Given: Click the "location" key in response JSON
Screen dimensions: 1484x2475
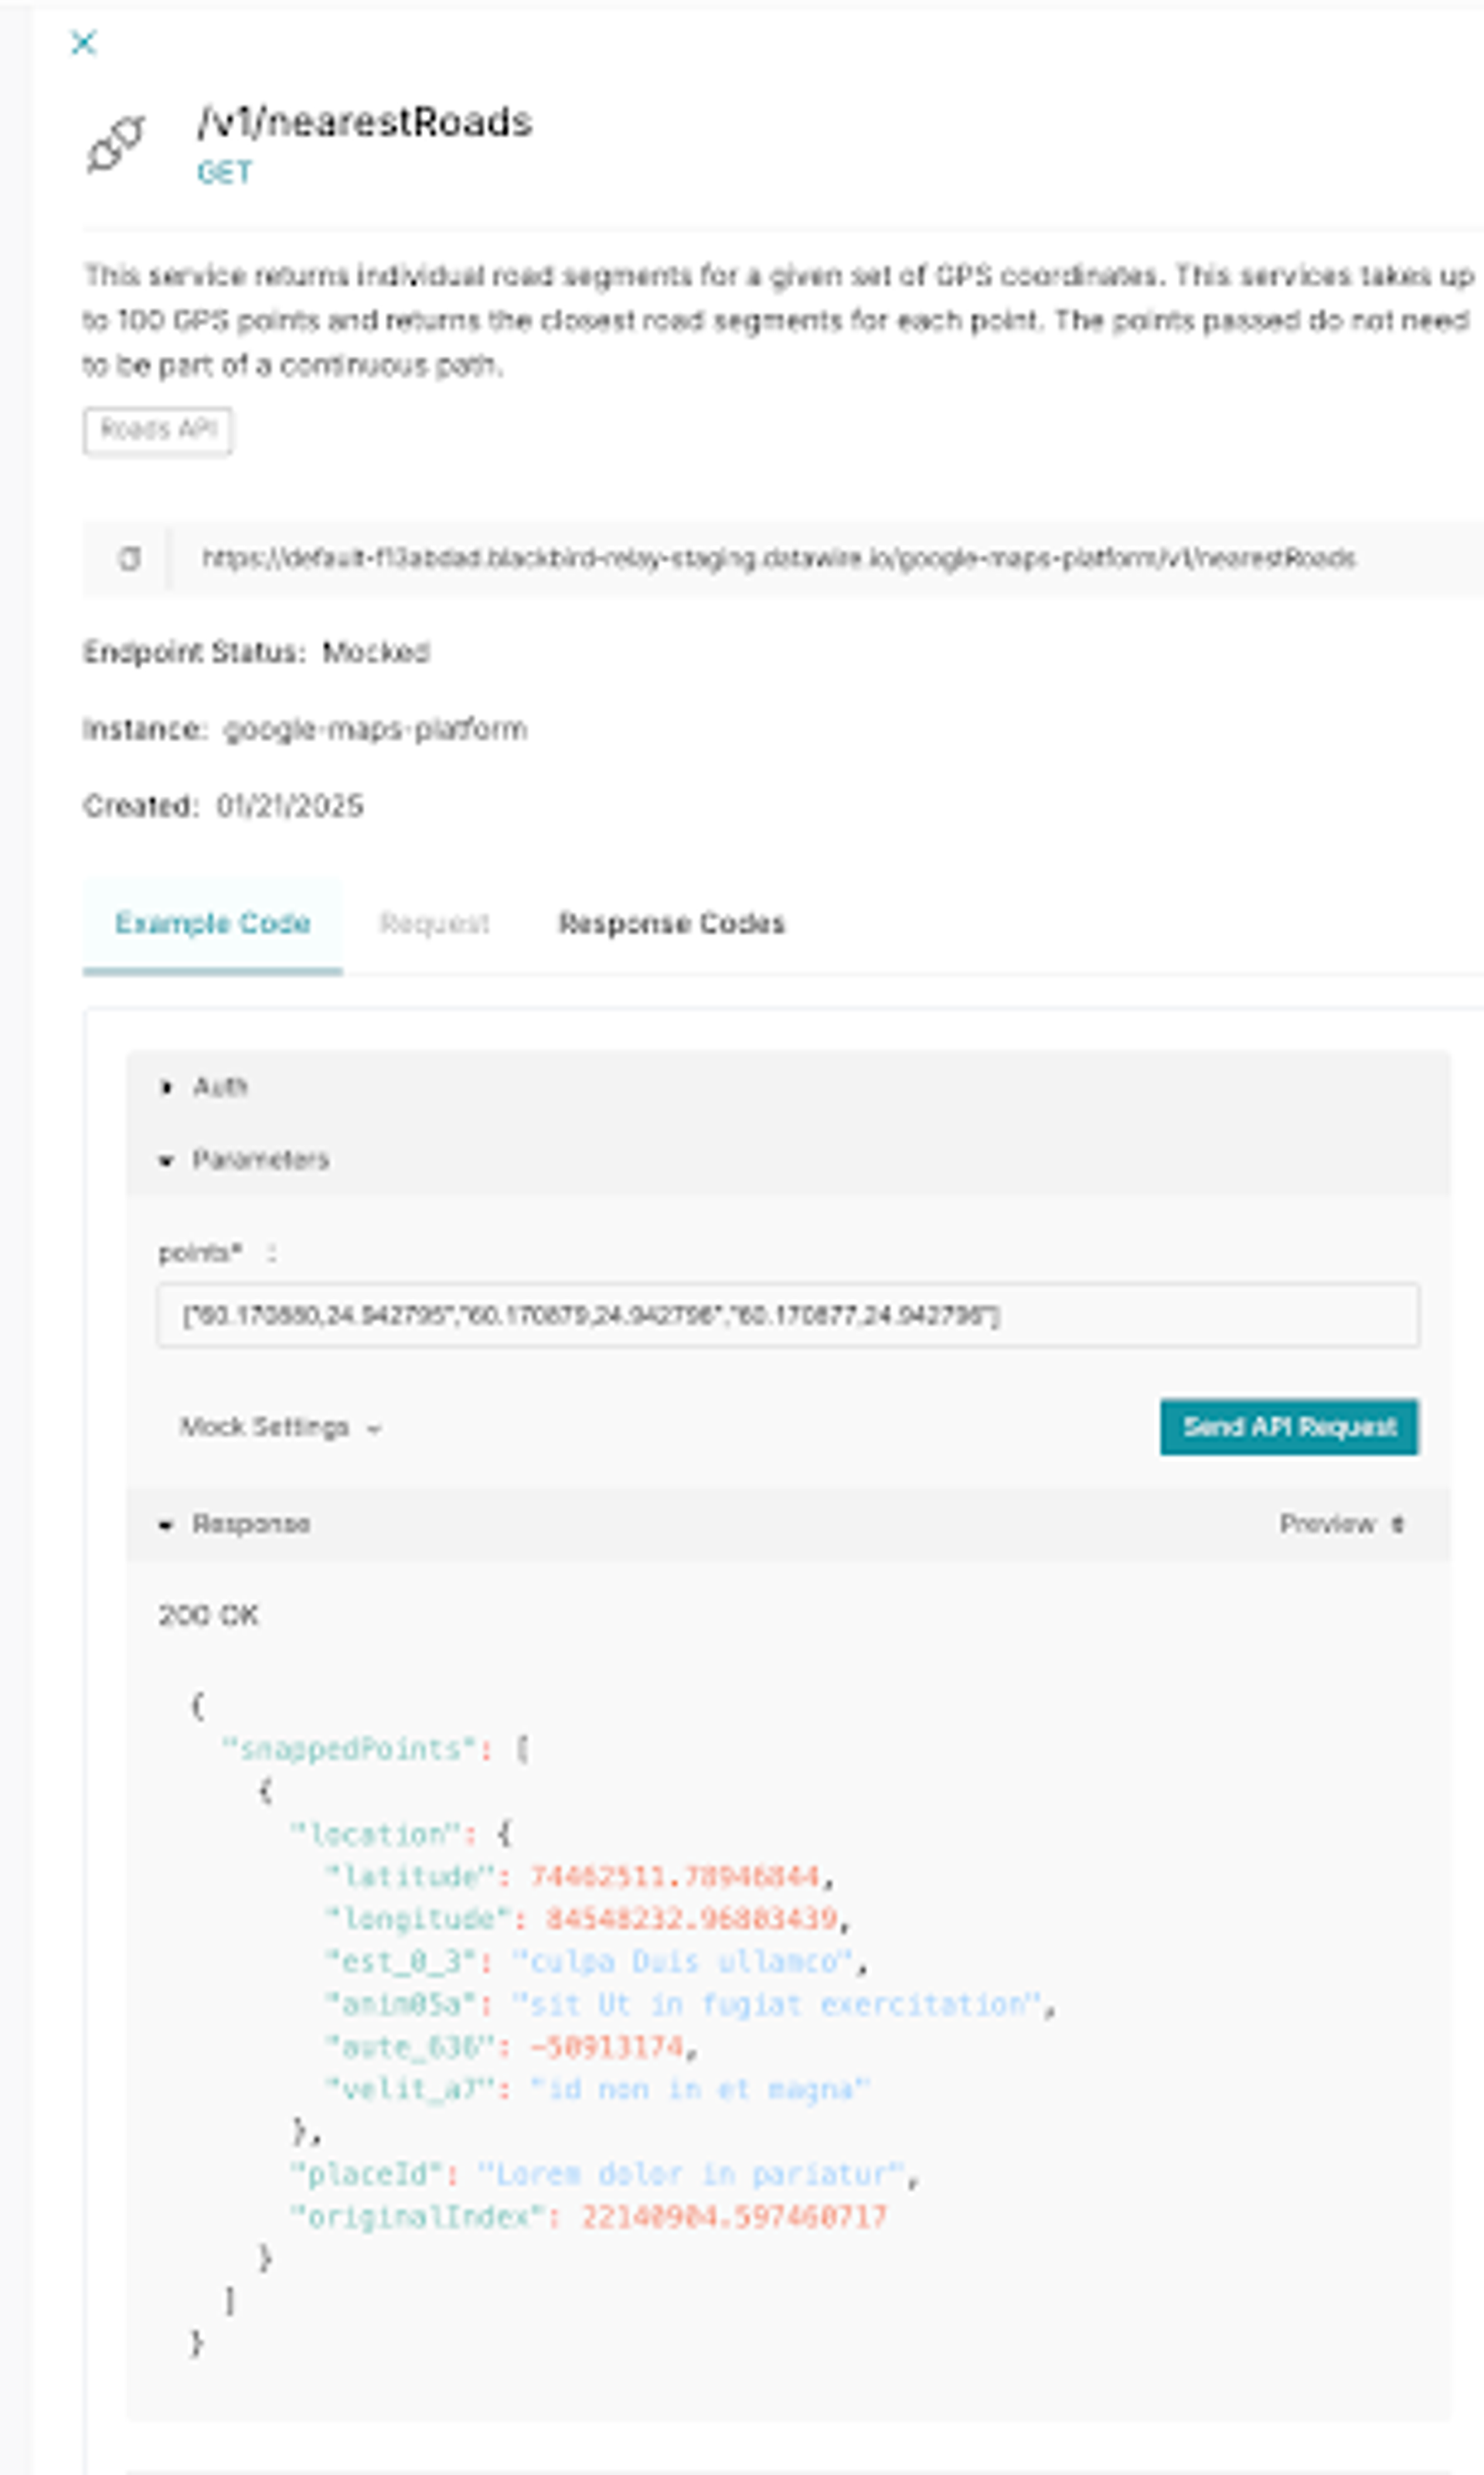Looking at the screenshot, I should pyautogui.click(x=376, y=1834).
